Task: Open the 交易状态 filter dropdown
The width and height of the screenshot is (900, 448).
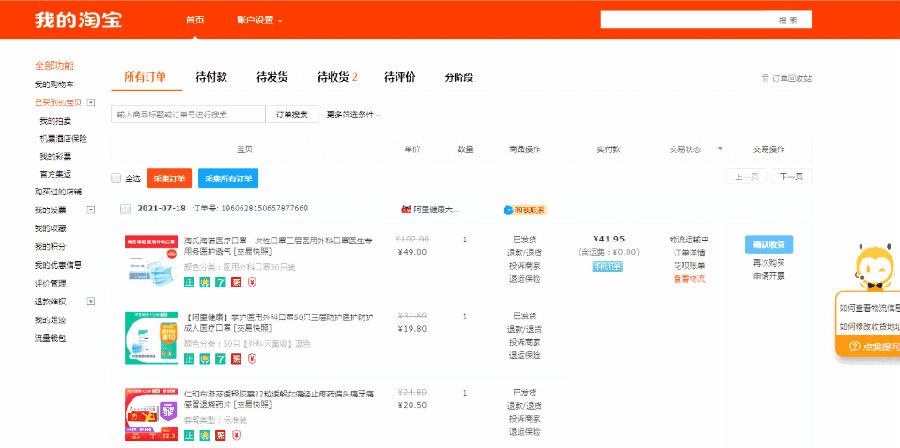Action: [719, 149]
